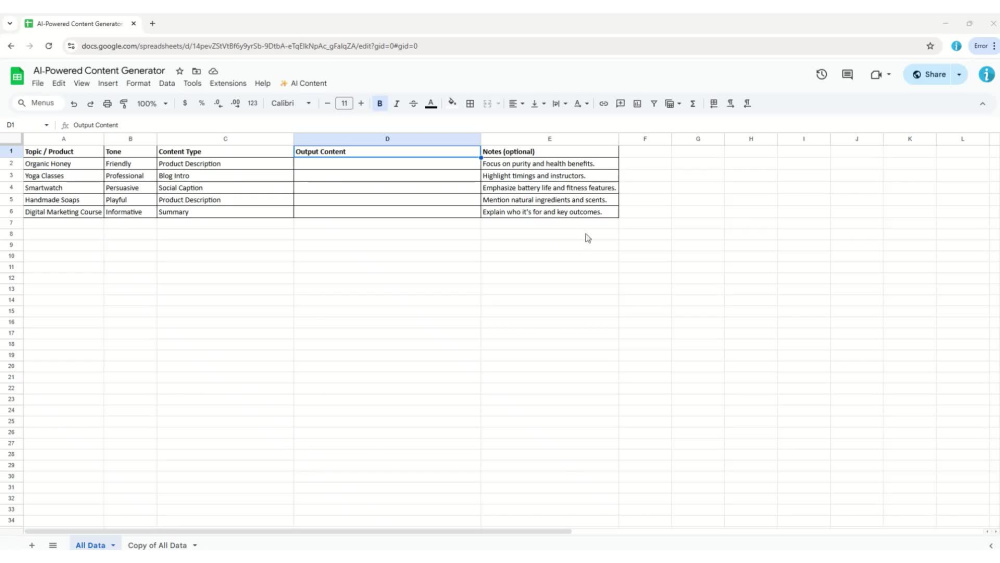The image size is (1000, 563).
Task: Open text rotation dropdown
Action: coord(581,103)
